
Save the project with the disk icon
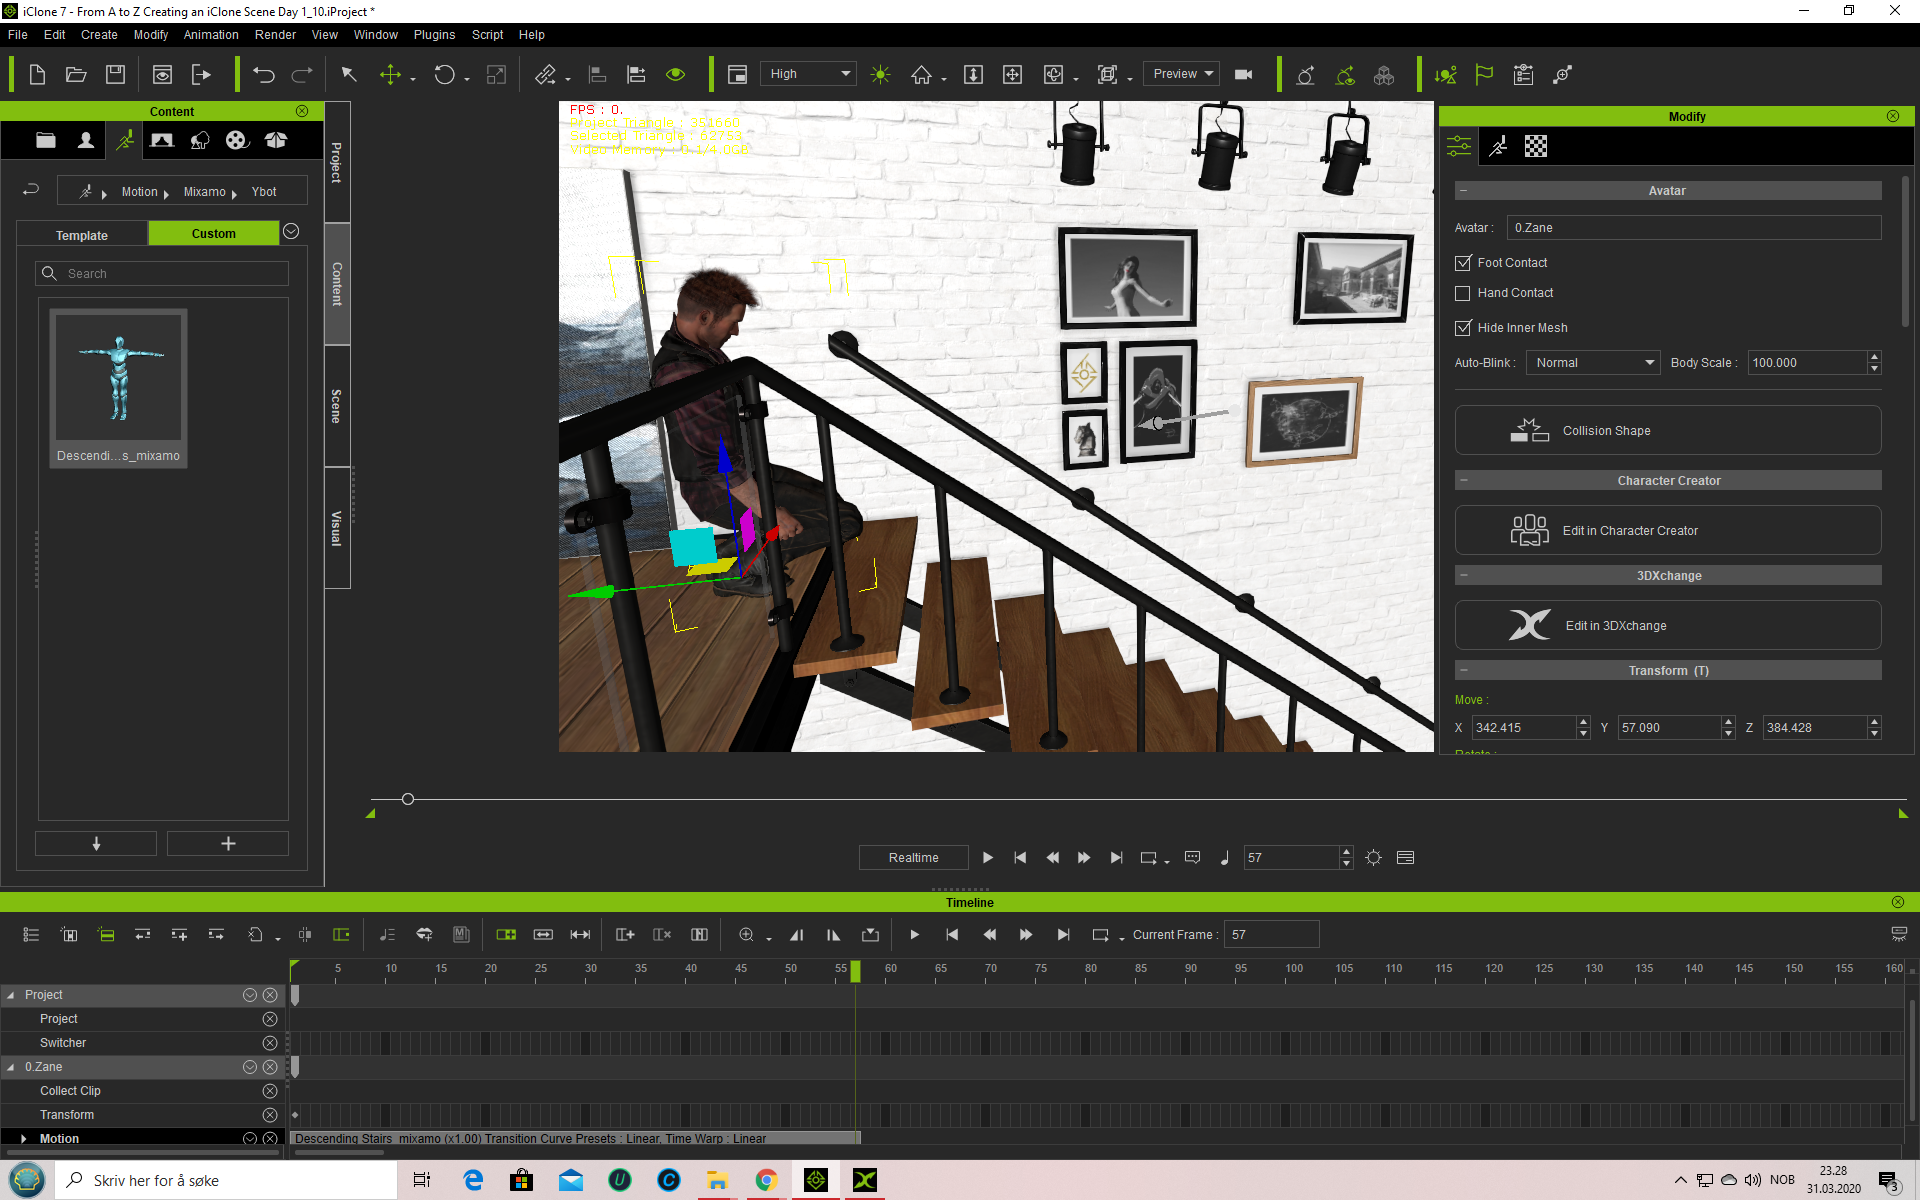(115, 74)
